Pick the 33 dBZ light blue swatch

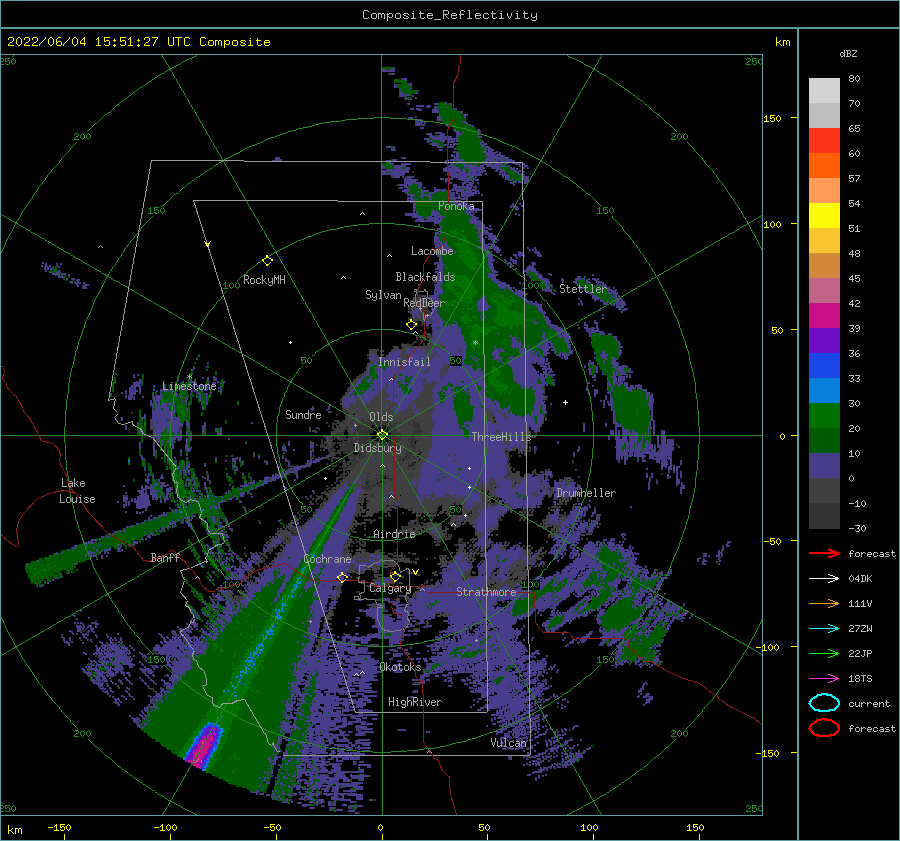click(824, 390)
